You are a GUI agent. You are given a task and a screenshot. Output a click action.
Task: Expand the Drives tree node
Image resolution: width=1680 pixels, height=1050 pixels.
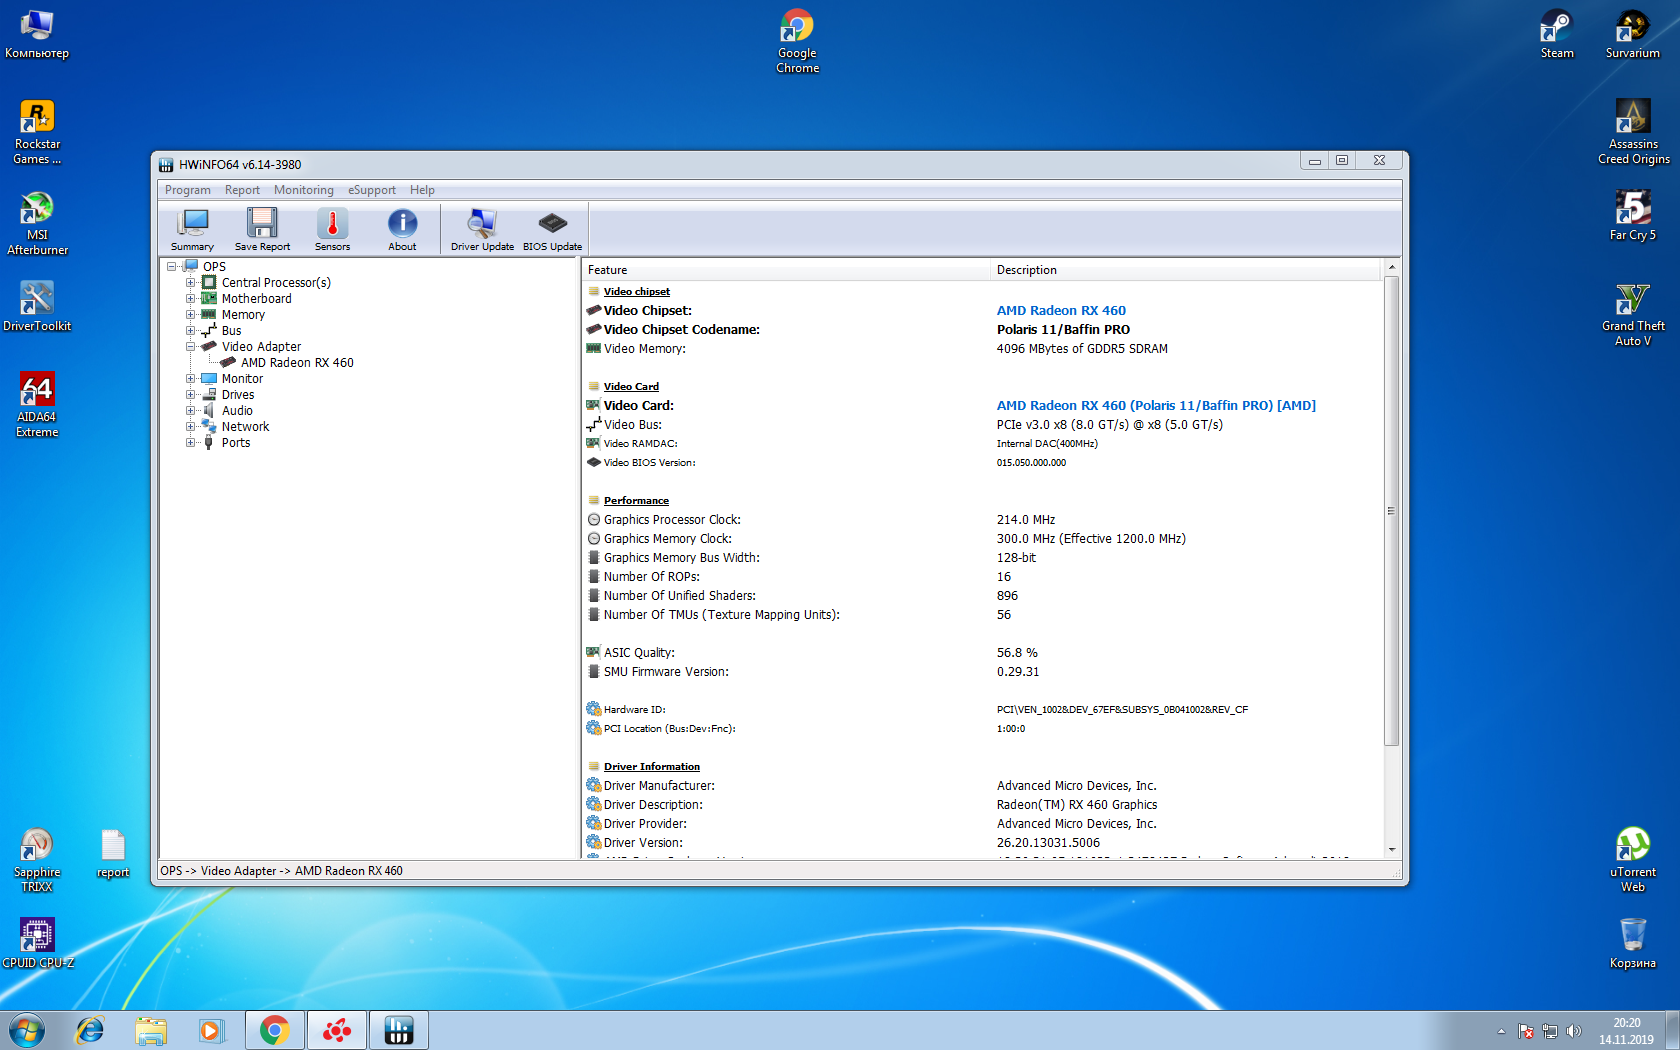click(x=190, y=395)
